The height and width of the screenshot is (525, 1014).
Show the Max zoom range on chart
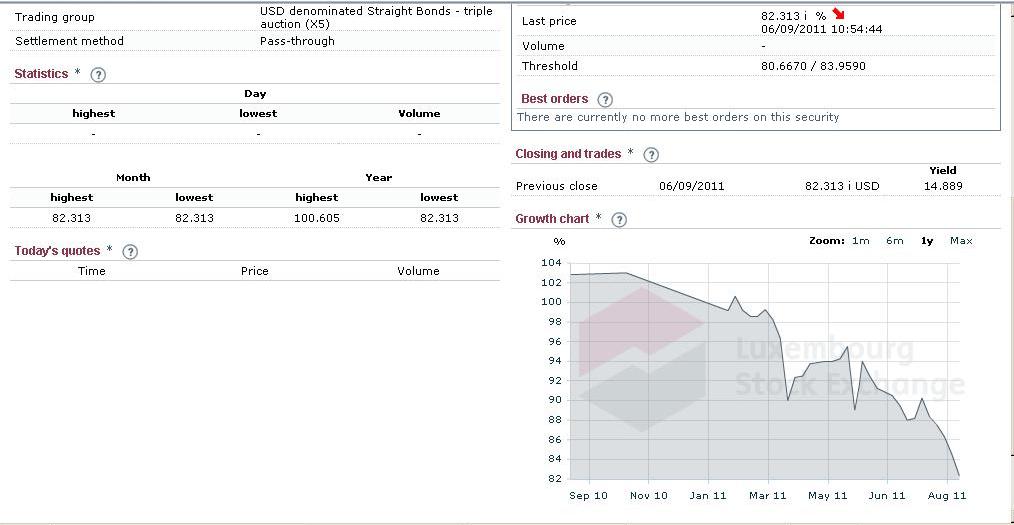(x=961, y=241)
